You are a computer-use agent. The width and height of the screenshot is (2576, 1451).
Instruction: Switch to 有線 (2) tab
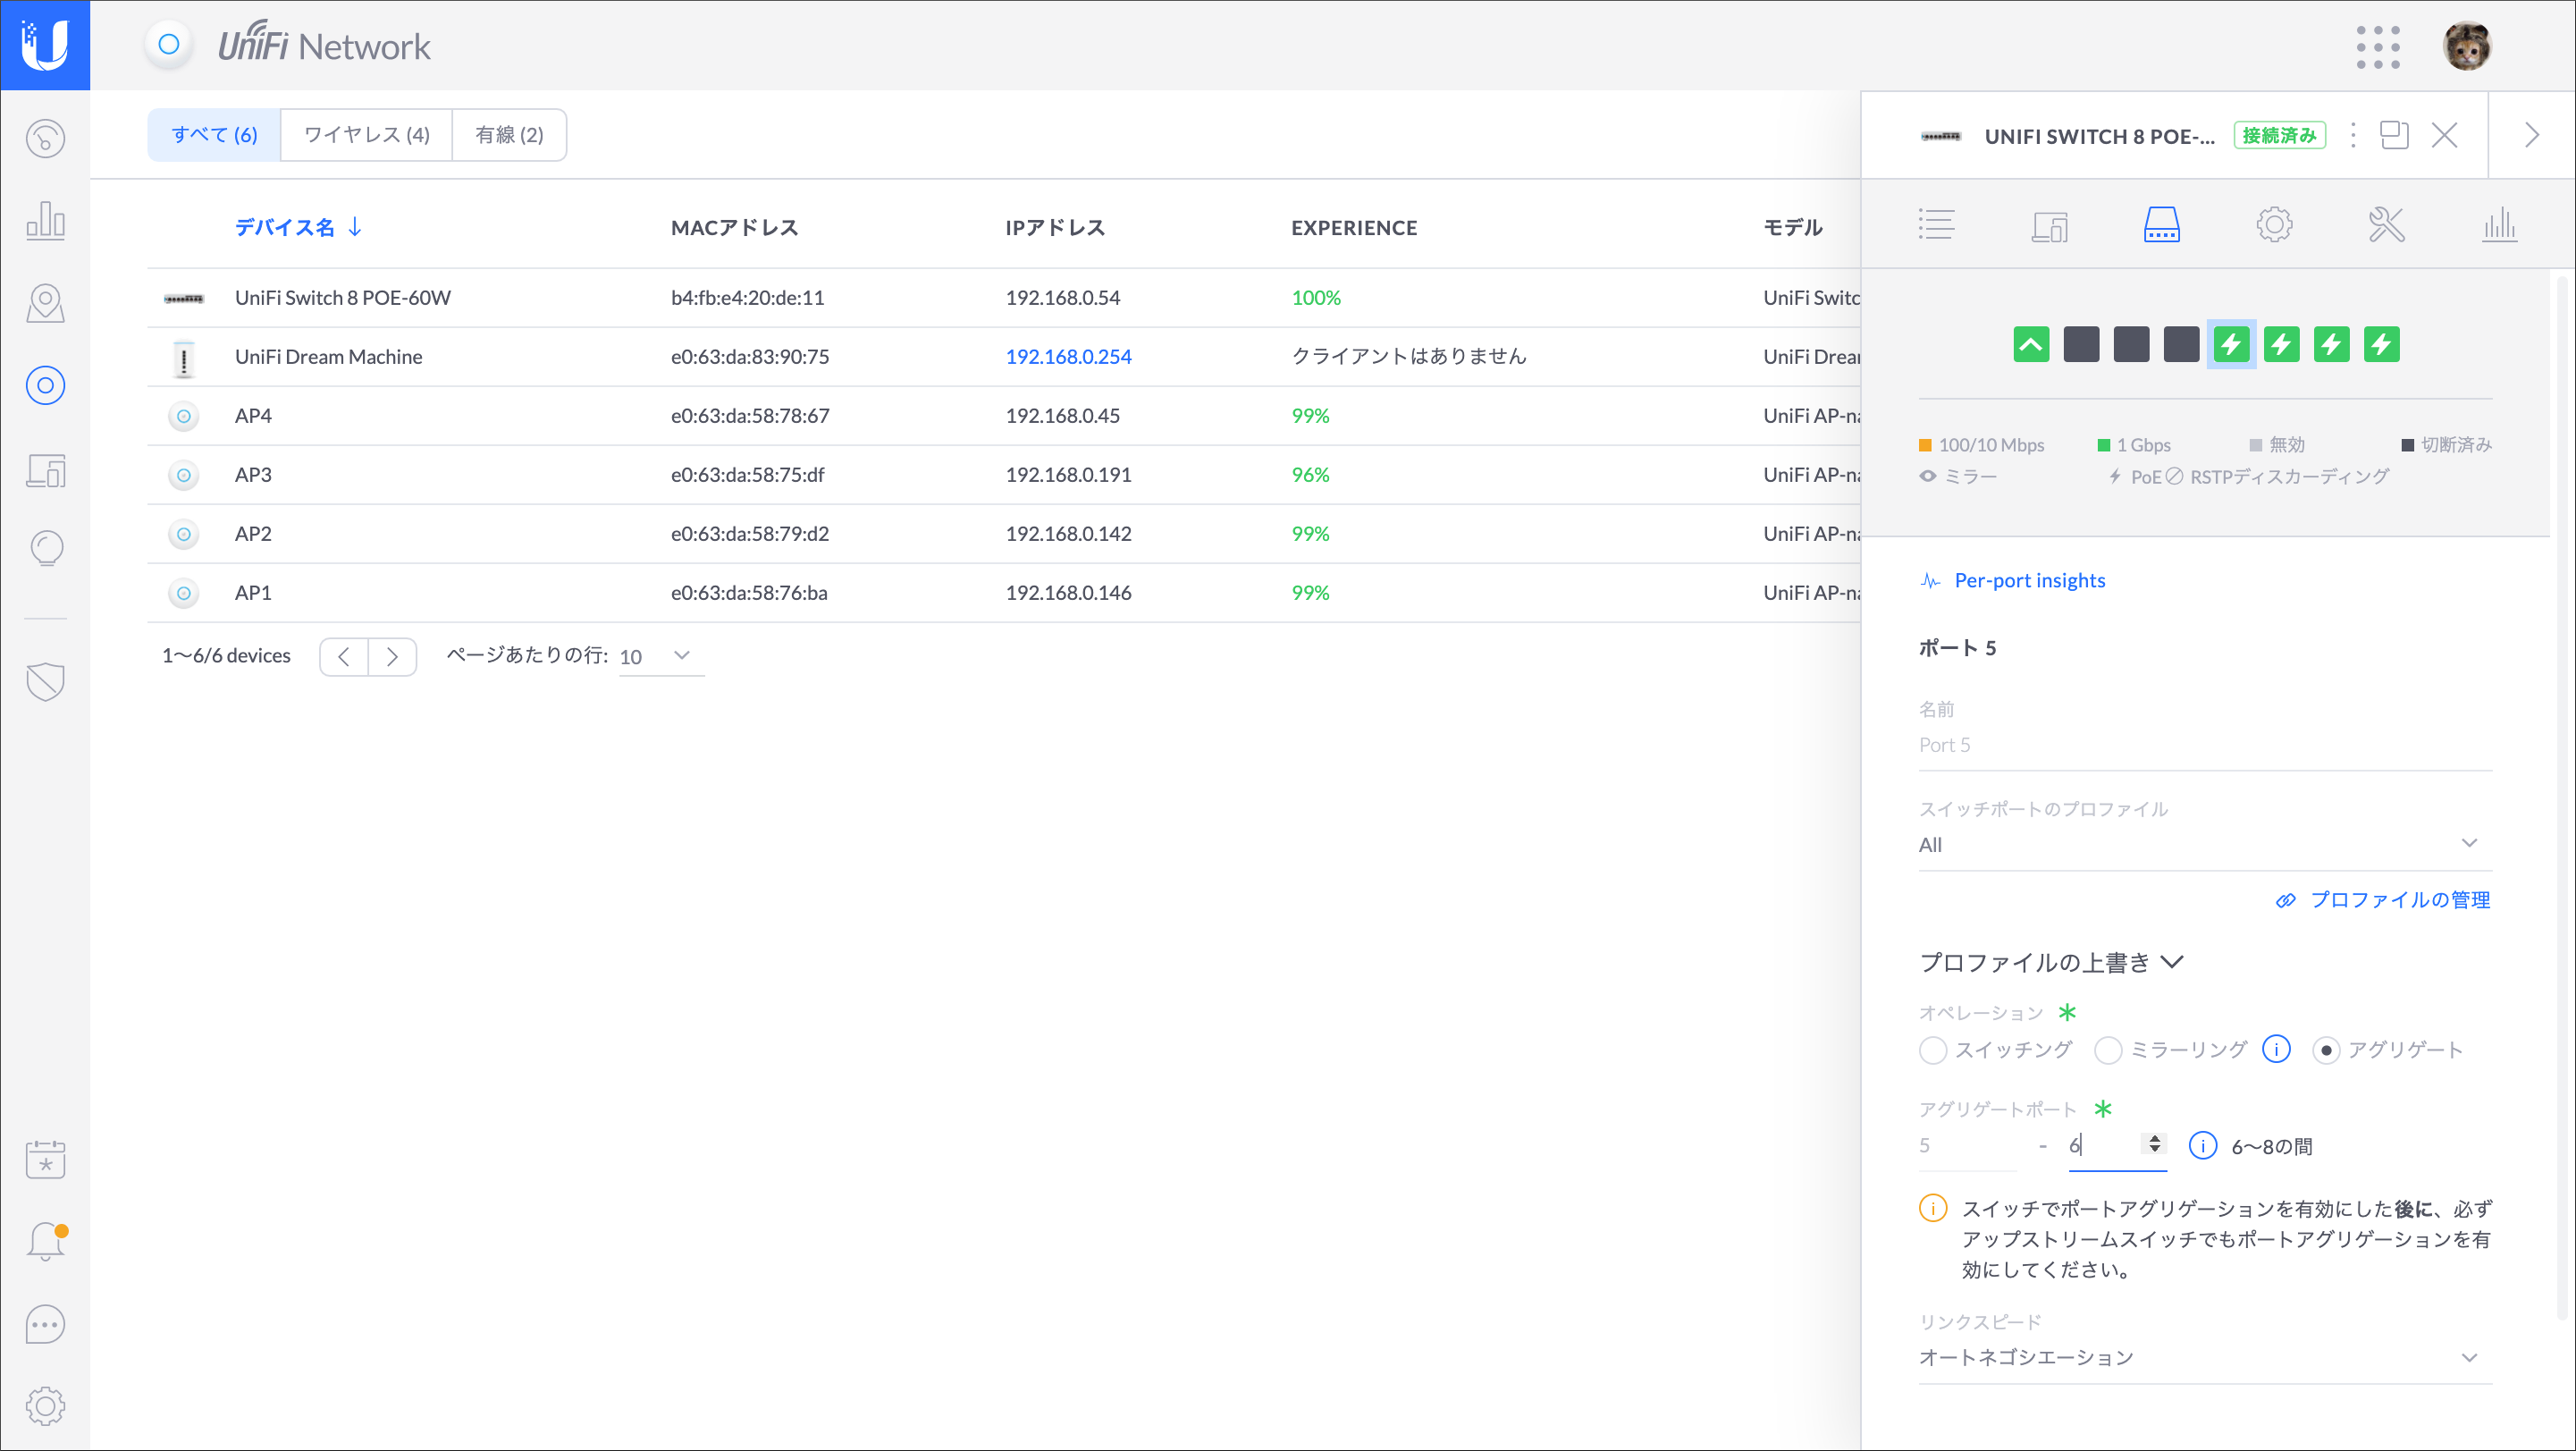pos(509,135)
